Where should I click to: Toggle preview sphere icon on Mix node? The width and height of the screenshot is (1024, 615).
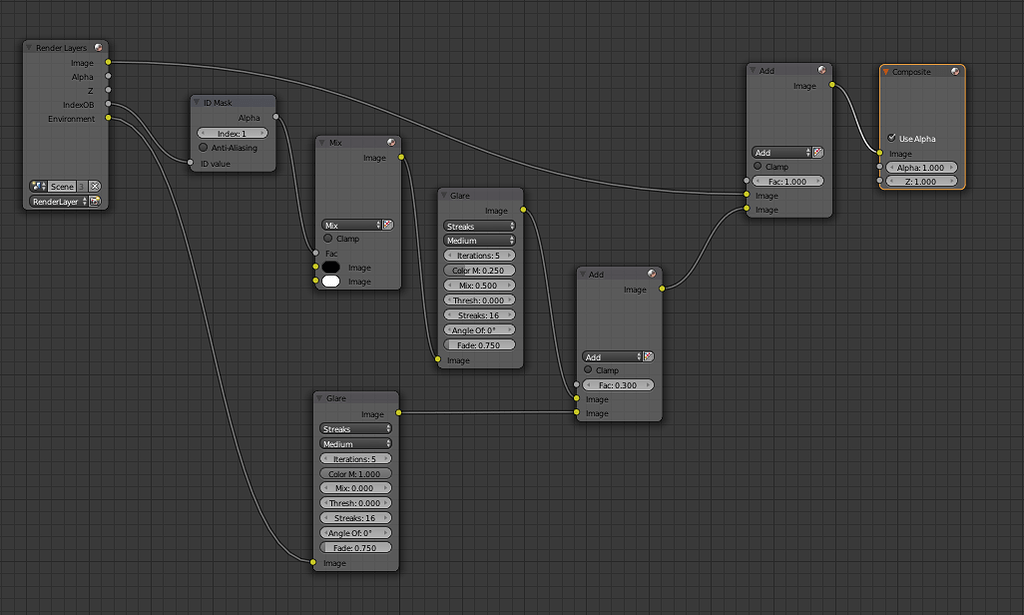click(x=391, y=142)
